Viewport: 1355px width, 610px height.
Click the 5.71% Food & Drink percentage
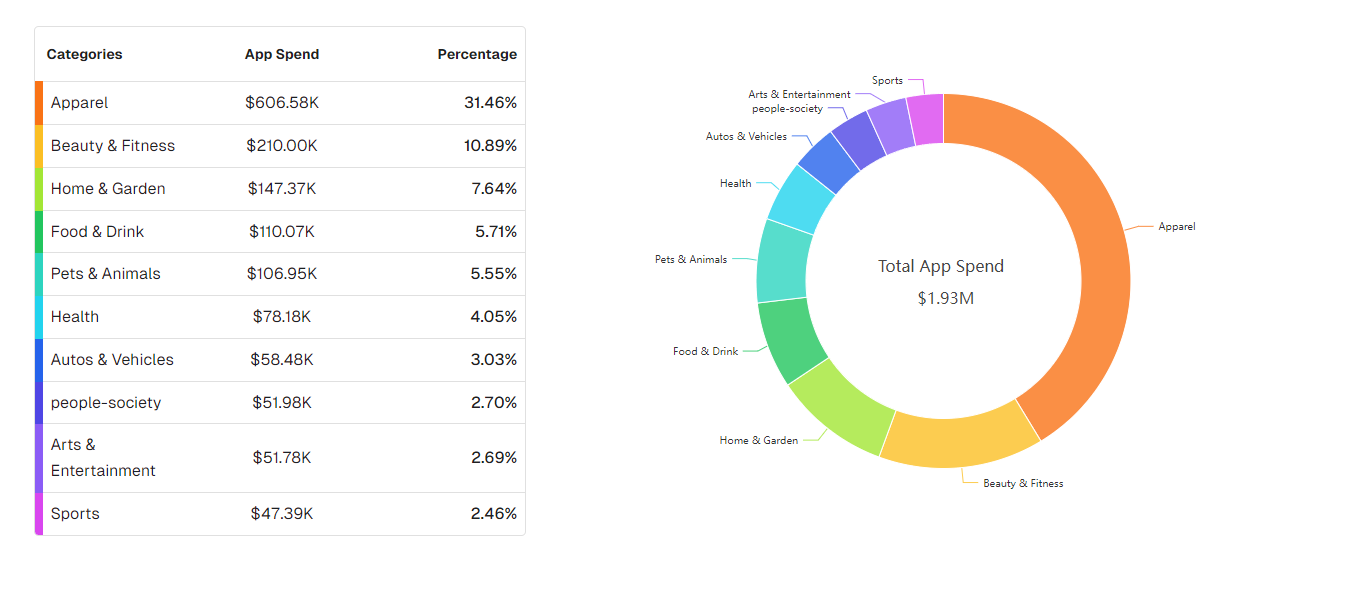point(495,232)
